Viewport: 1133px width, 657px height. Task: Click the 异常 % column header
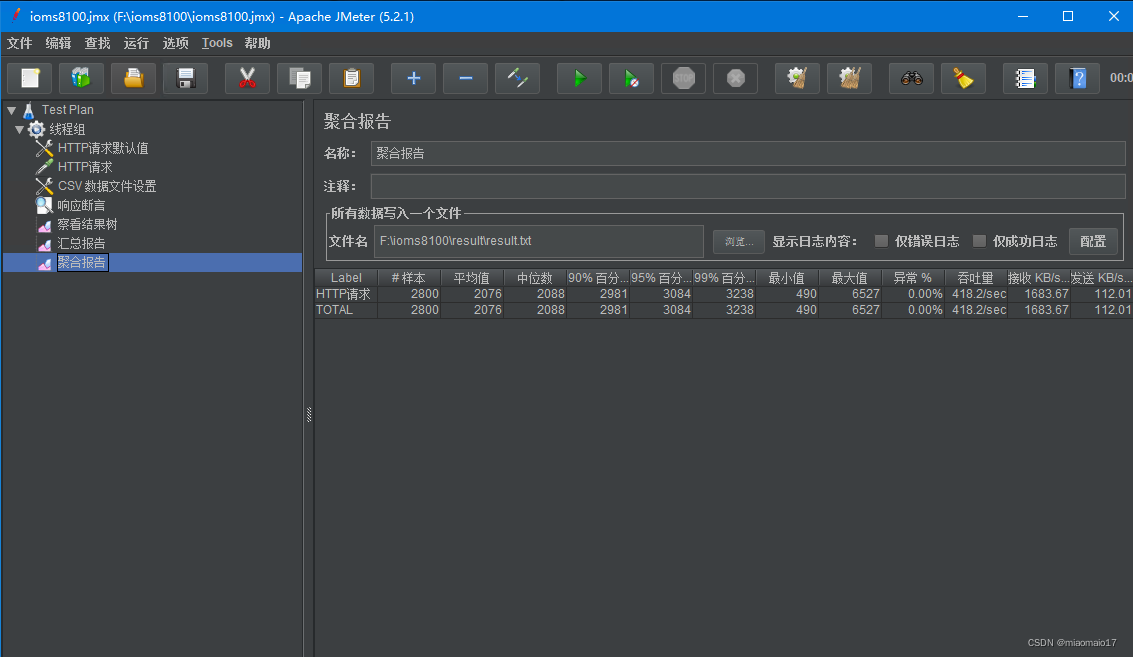[912, 278]
